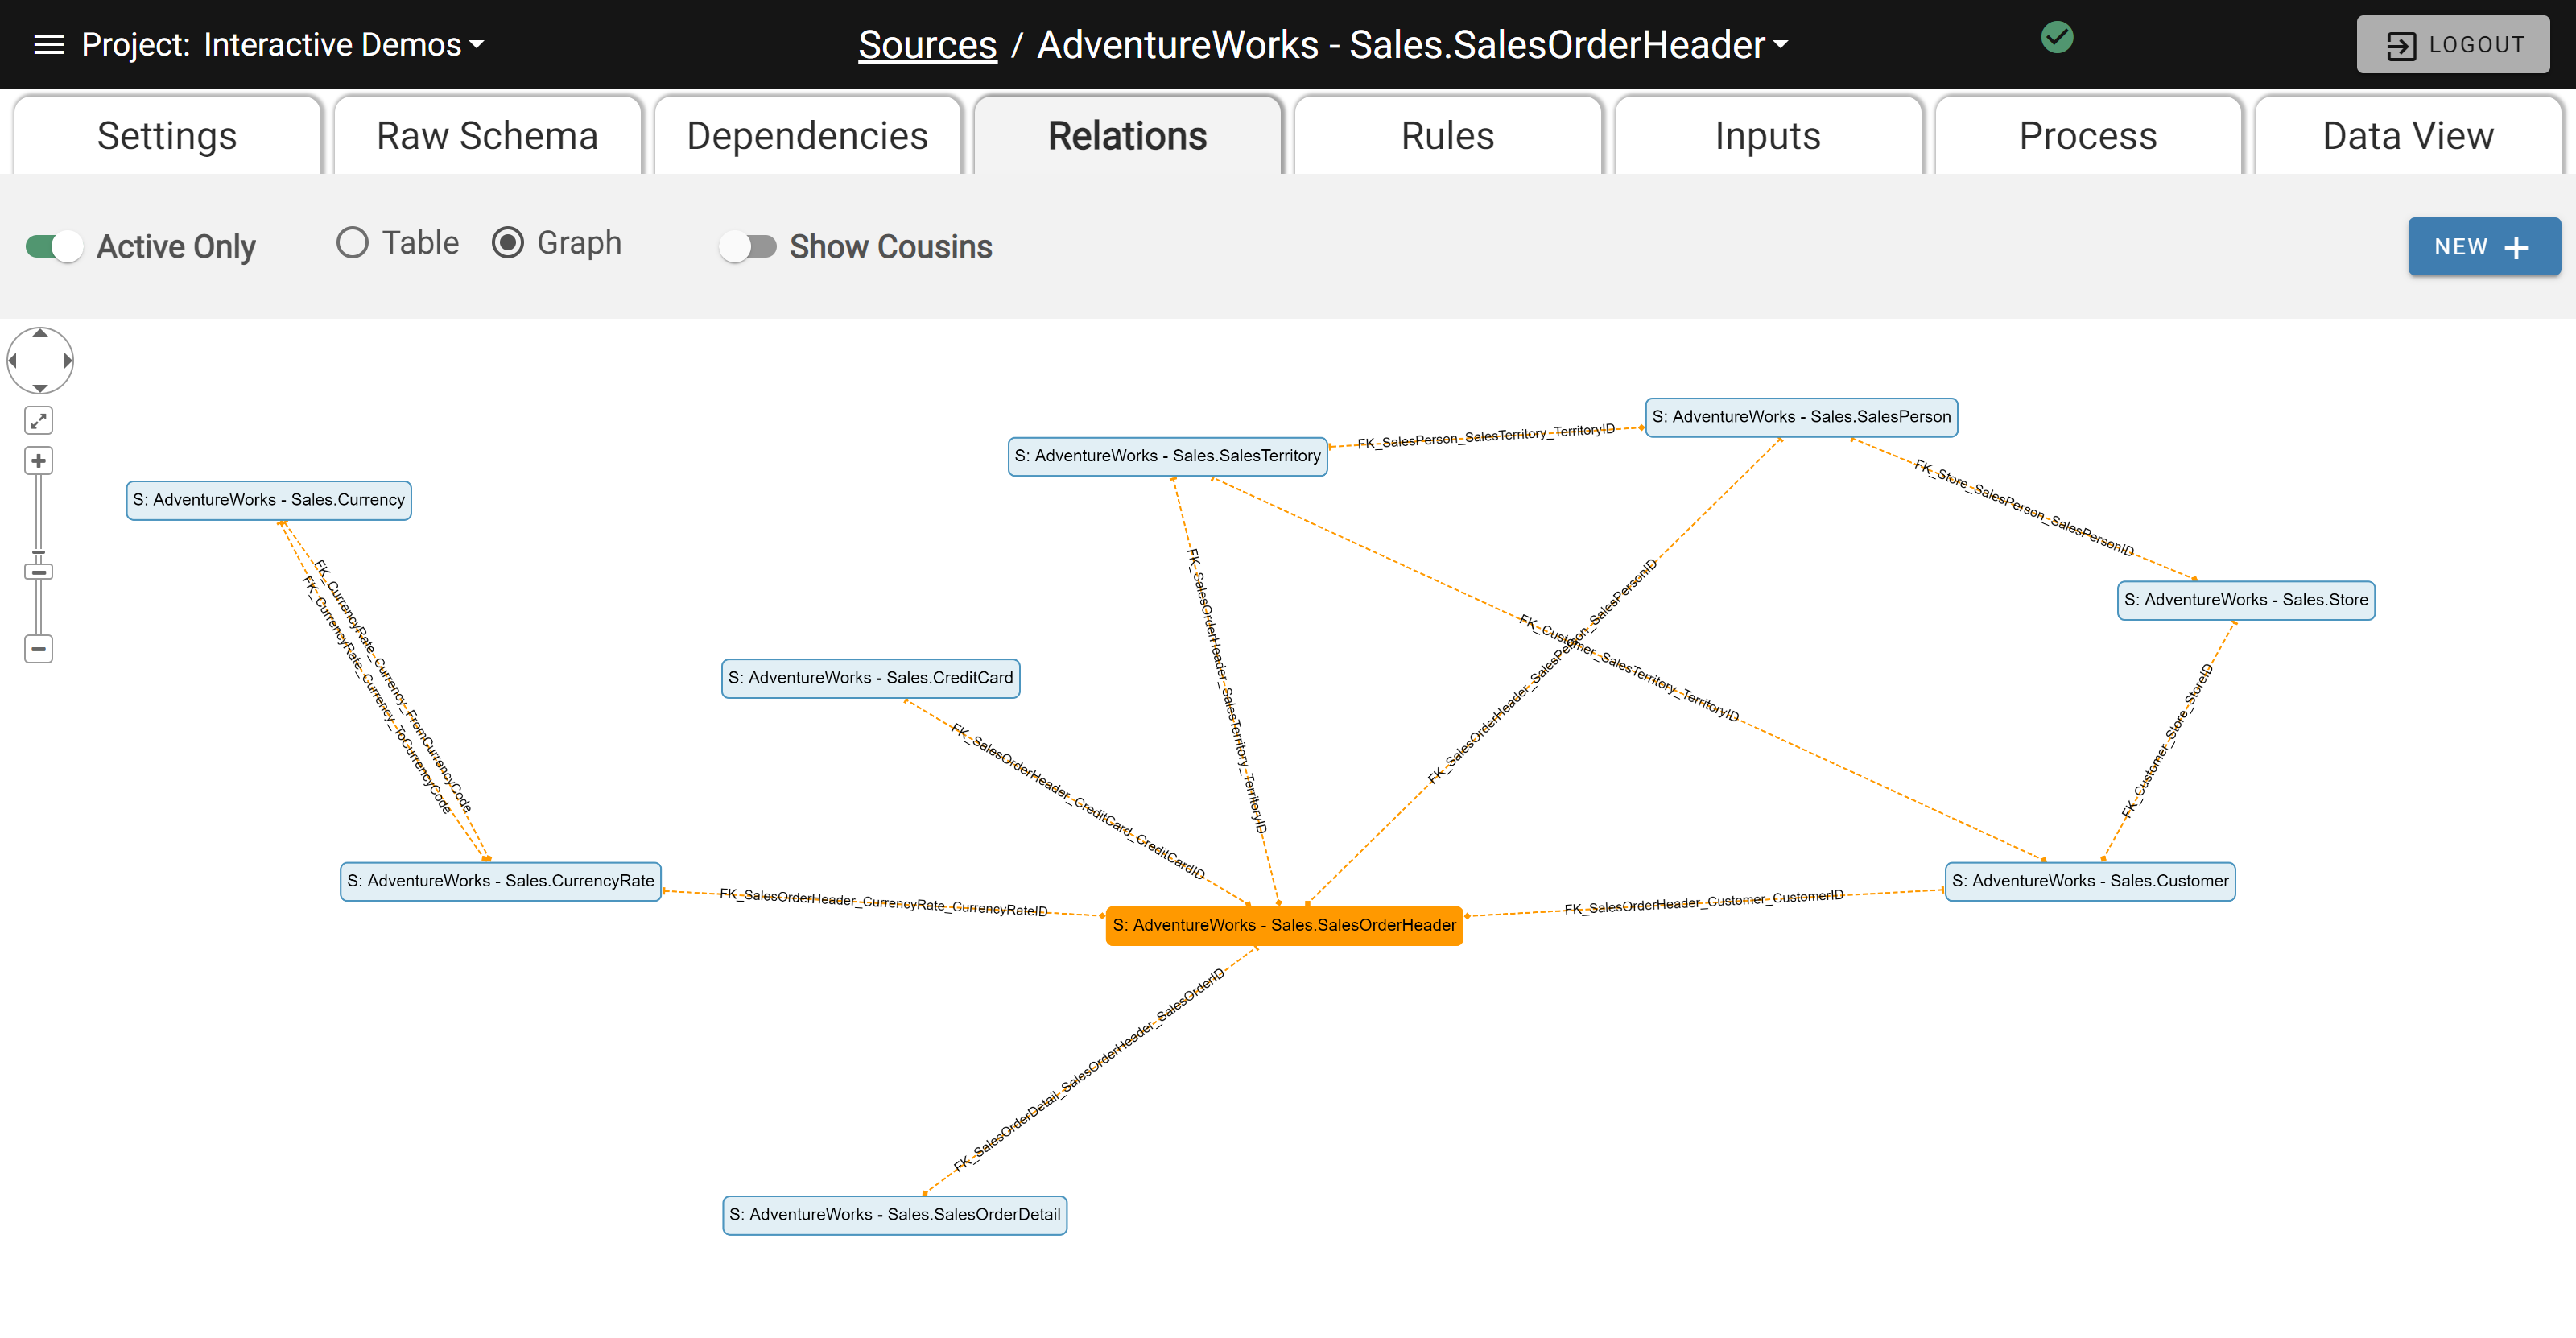
Task: Open the Process tab
Action: (2087, 136)
